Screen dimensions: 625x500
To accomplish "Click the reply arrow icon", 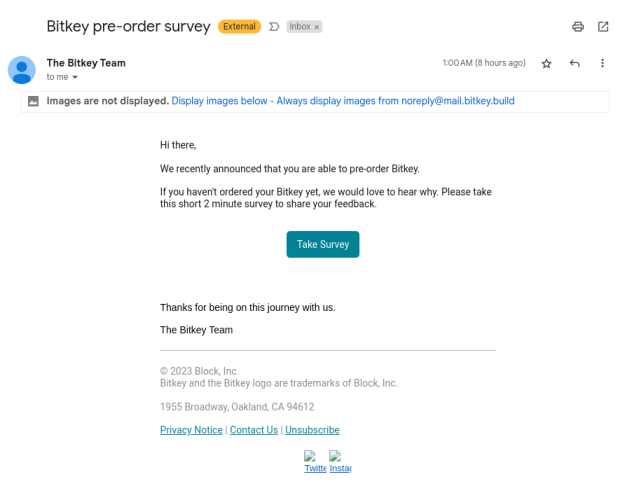I will tap(575, 64).
